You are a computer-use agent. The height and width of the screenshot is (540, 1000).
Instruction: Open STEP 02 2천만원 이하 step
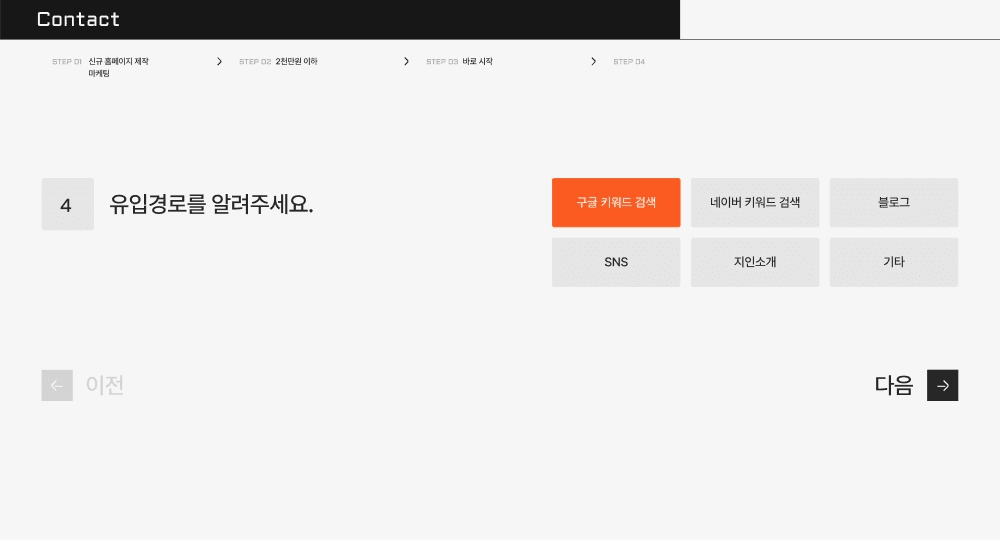click(278, 62)
